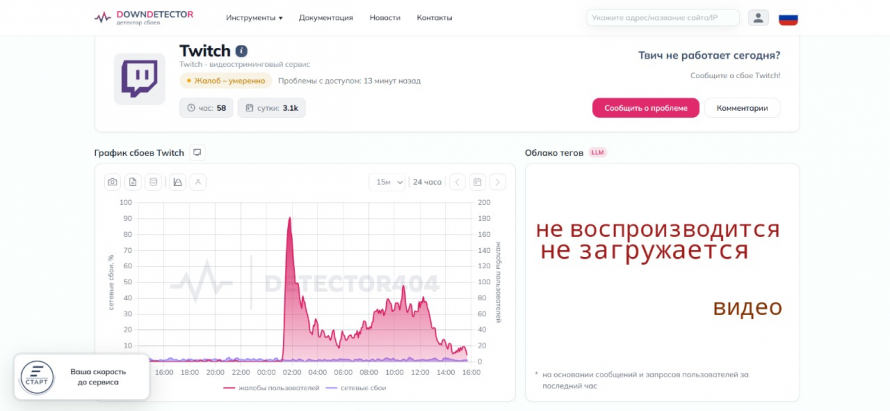Download chart data via file icon

(x=133, y=182)
